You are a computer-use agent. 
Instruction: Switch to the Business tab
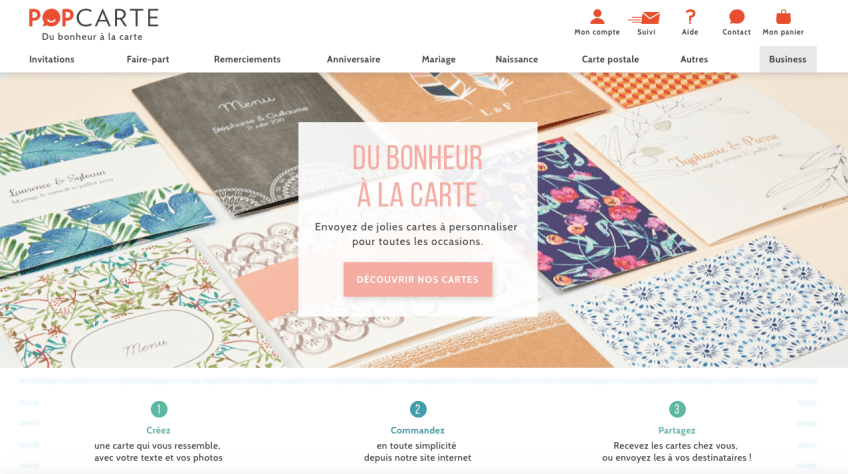[788, 59]
